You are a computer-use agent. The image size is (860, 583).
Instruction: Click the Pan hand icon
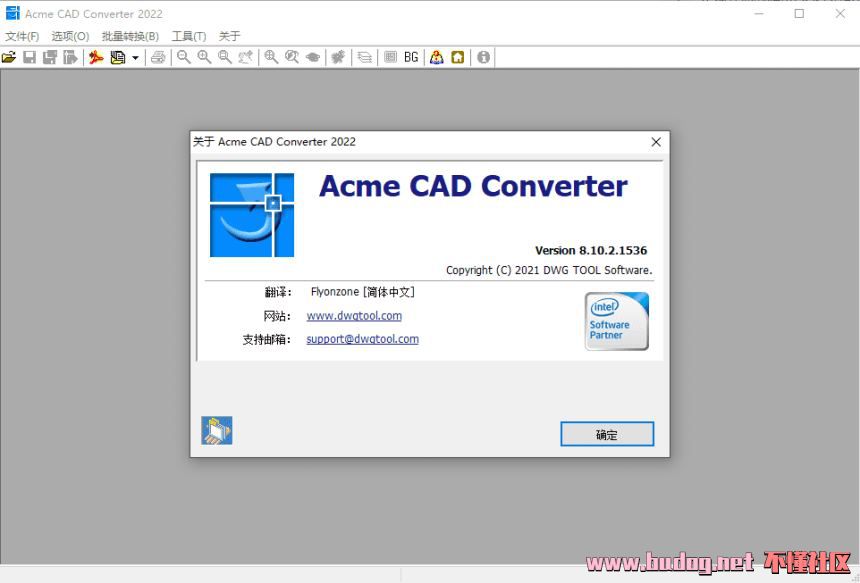tap(245, 57)
